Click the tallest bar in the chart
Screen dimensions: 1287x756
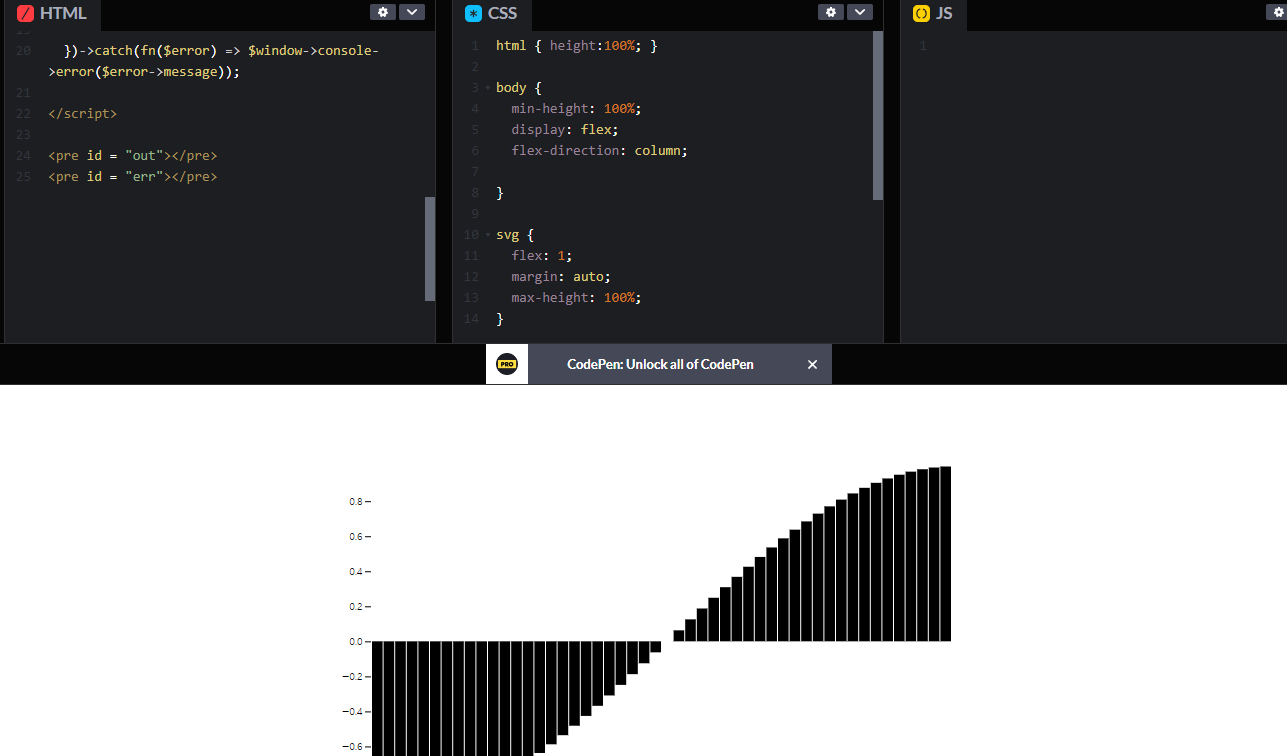945,553
